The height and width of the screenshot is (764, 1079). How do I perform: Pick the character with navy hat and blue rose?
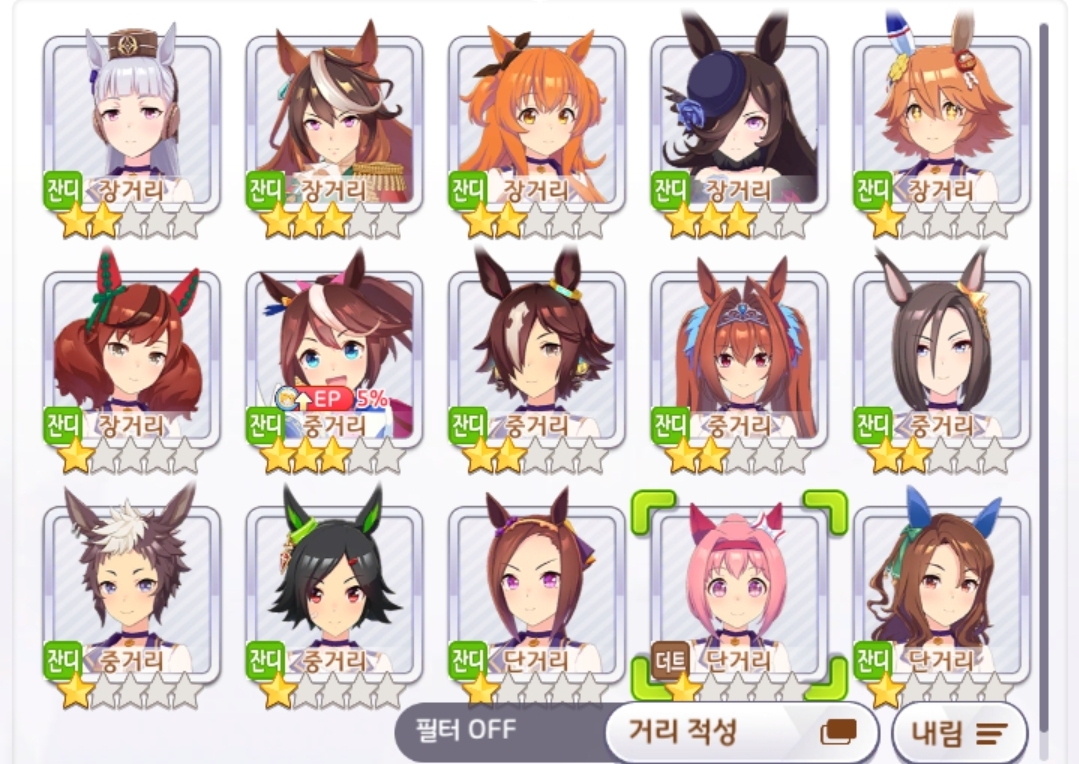coord(739,124)
